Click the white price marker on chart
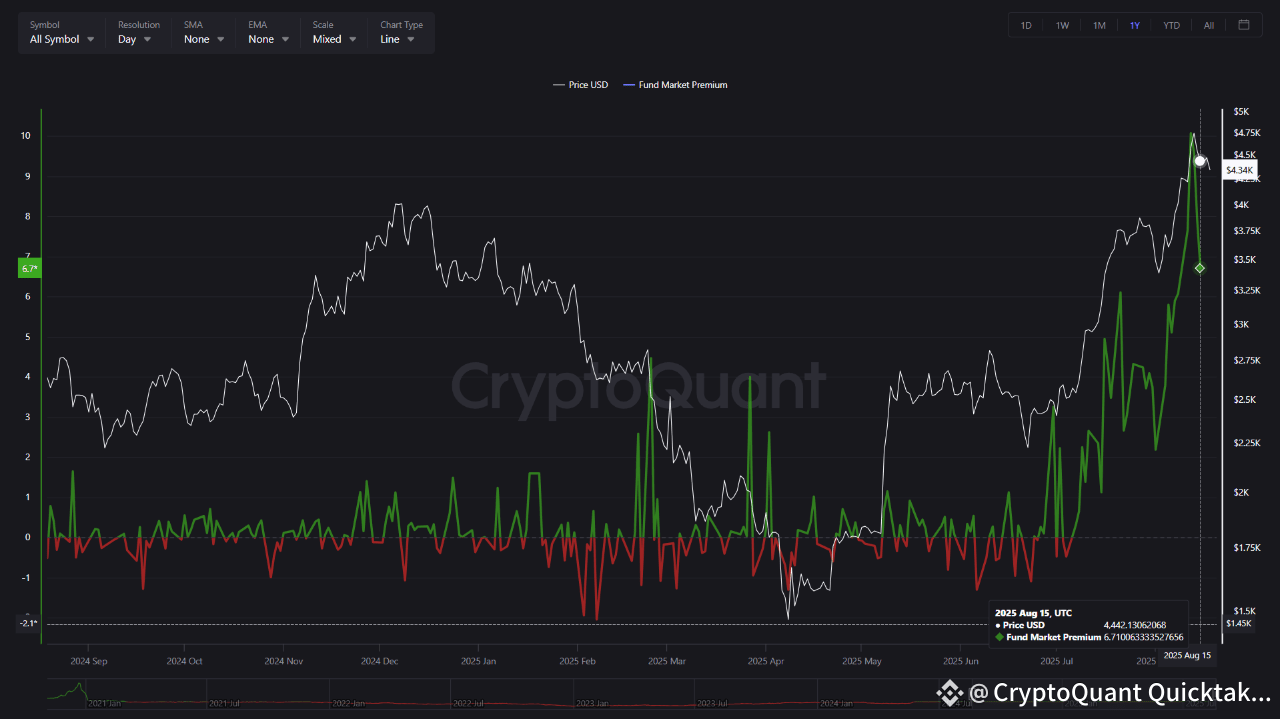The width and height of the screenshot is (1280, 719). [1200, 161]
